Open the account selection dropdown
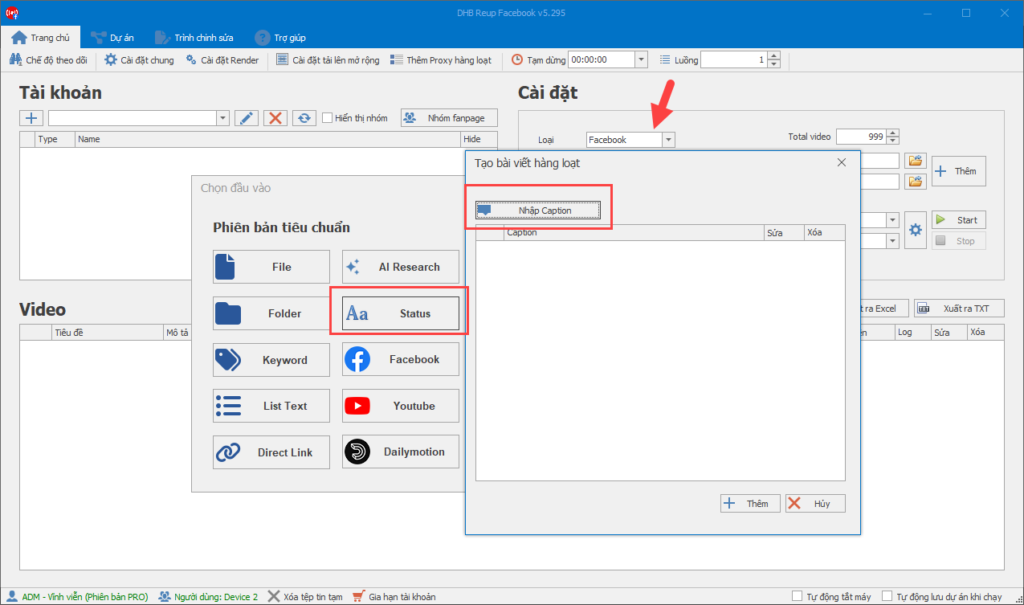 (222, 118)
